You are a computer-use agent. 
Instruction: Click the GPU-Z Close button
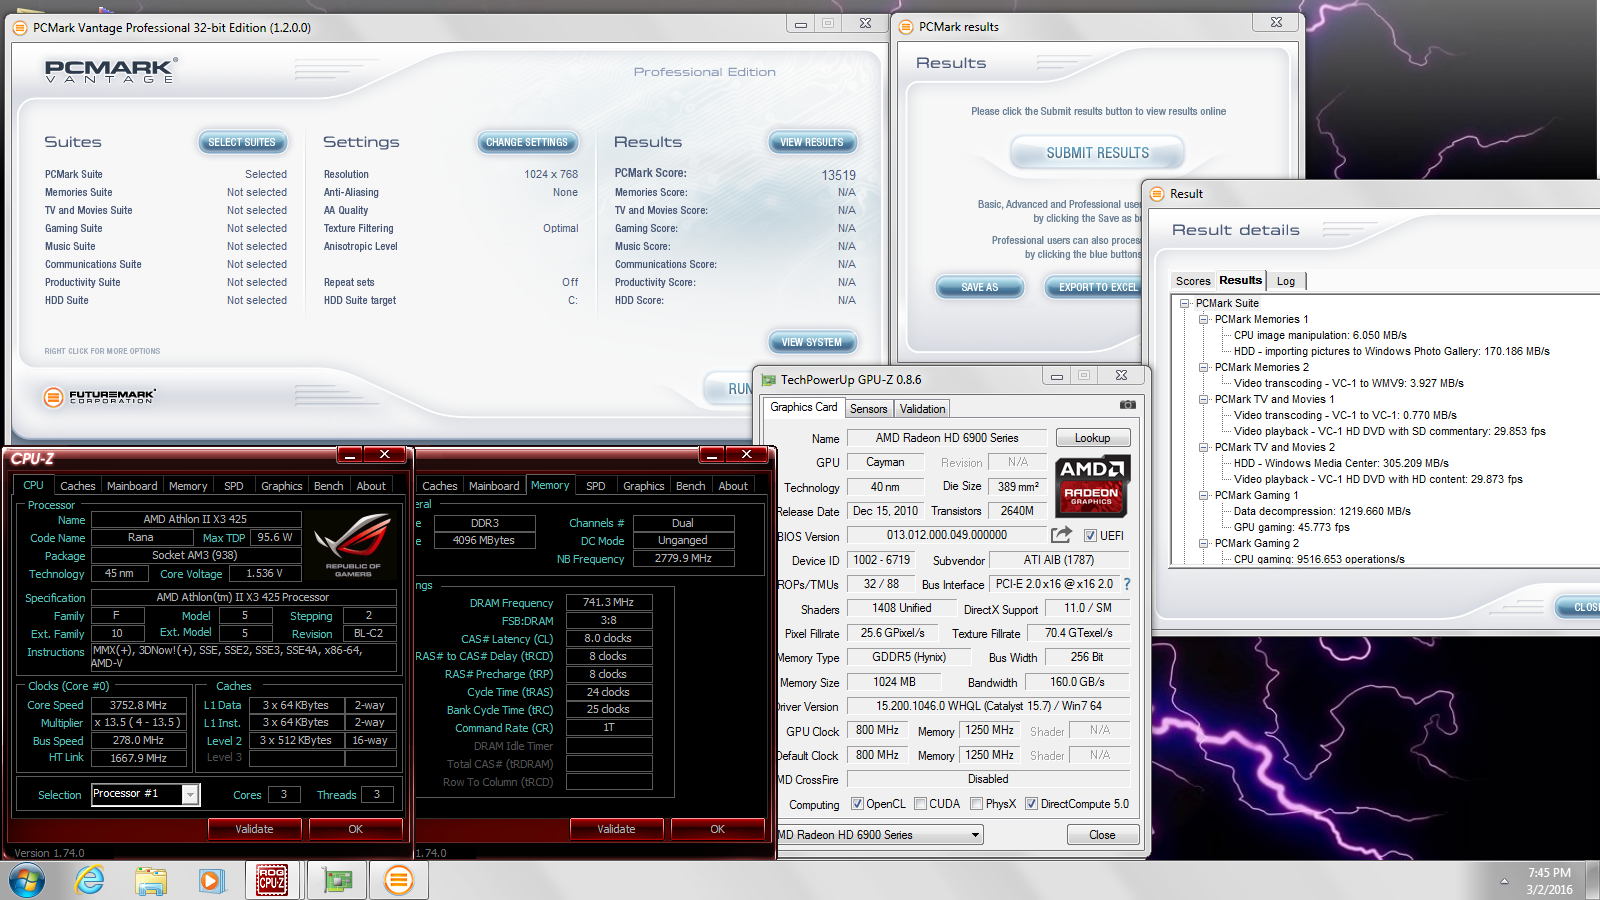click(1102, 835)
